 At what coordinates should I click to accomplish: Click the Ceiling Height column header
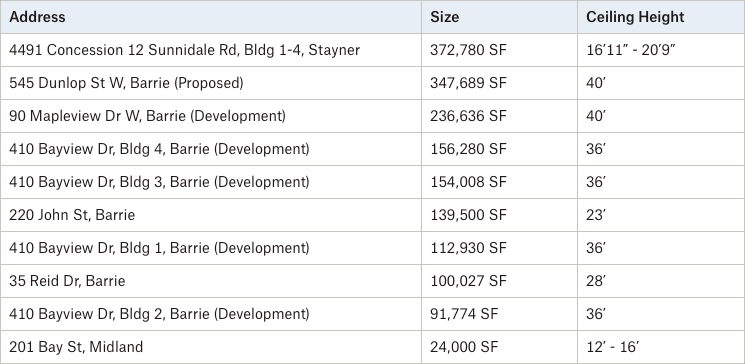635,17
